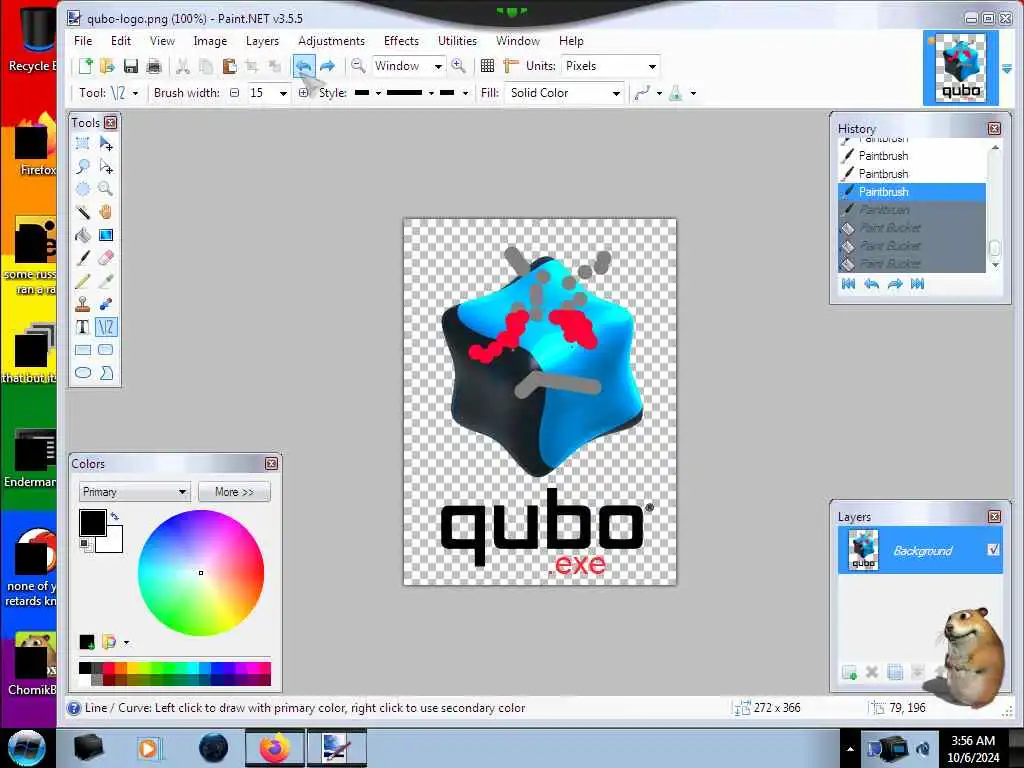The width and height of the screenshot is (1024, 768).
Task: Select the Rectangle Select tool
Action: coord(82,143)
